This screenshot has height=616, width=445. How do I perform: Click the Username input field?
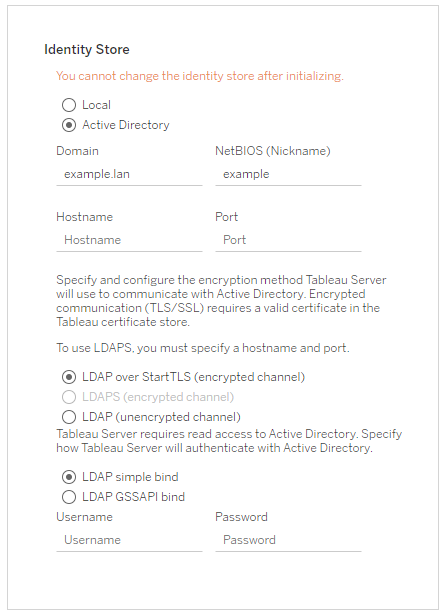129,540
